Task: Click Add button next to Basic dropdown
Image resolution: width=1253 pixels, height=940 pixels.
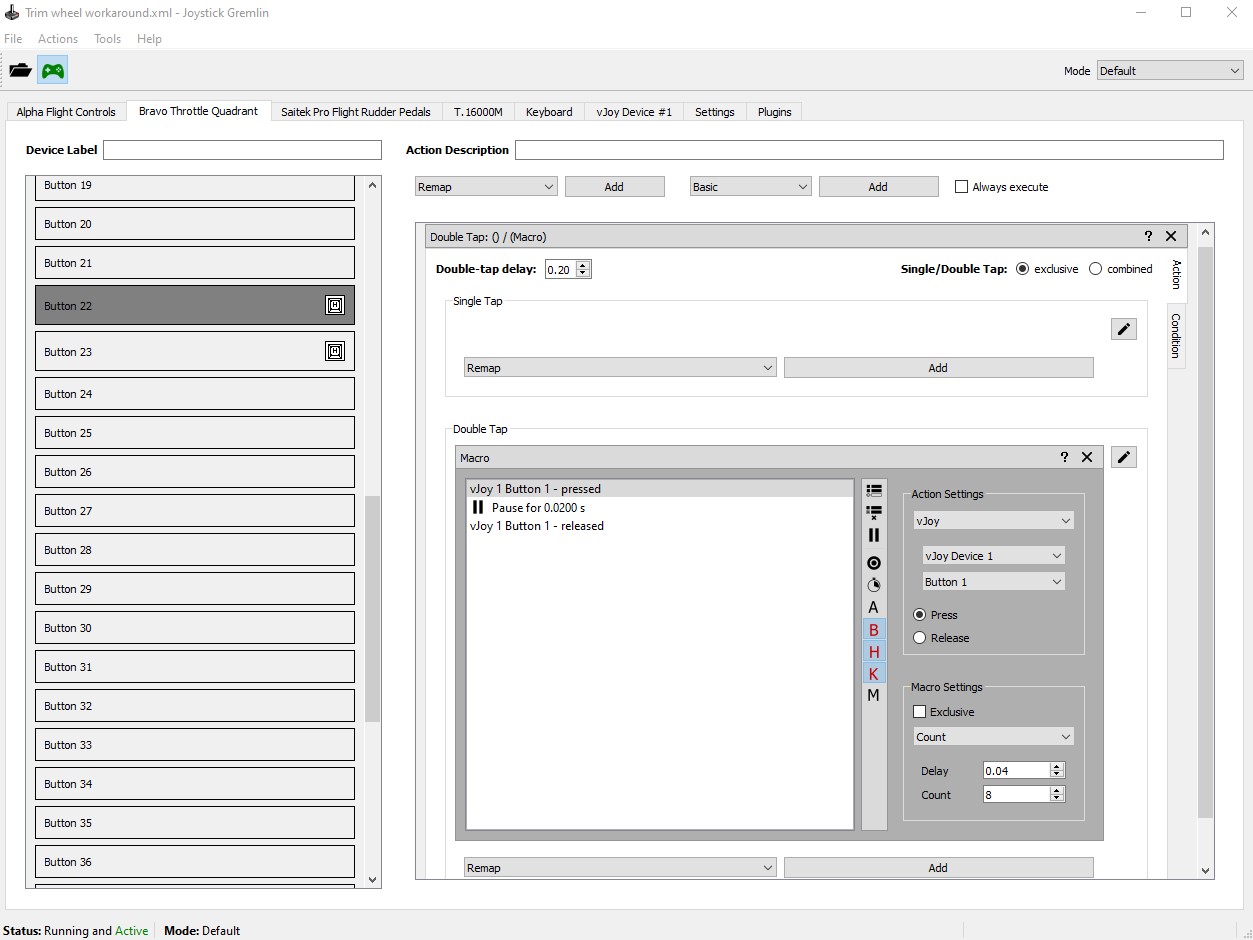Action: tap(878, 187)
